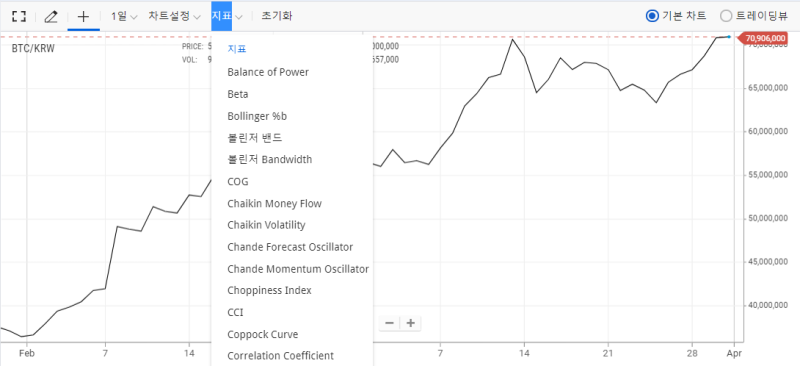800x366 pixels.
Task: Select Chaikin Money Flow from list
Action: [274, 204]
